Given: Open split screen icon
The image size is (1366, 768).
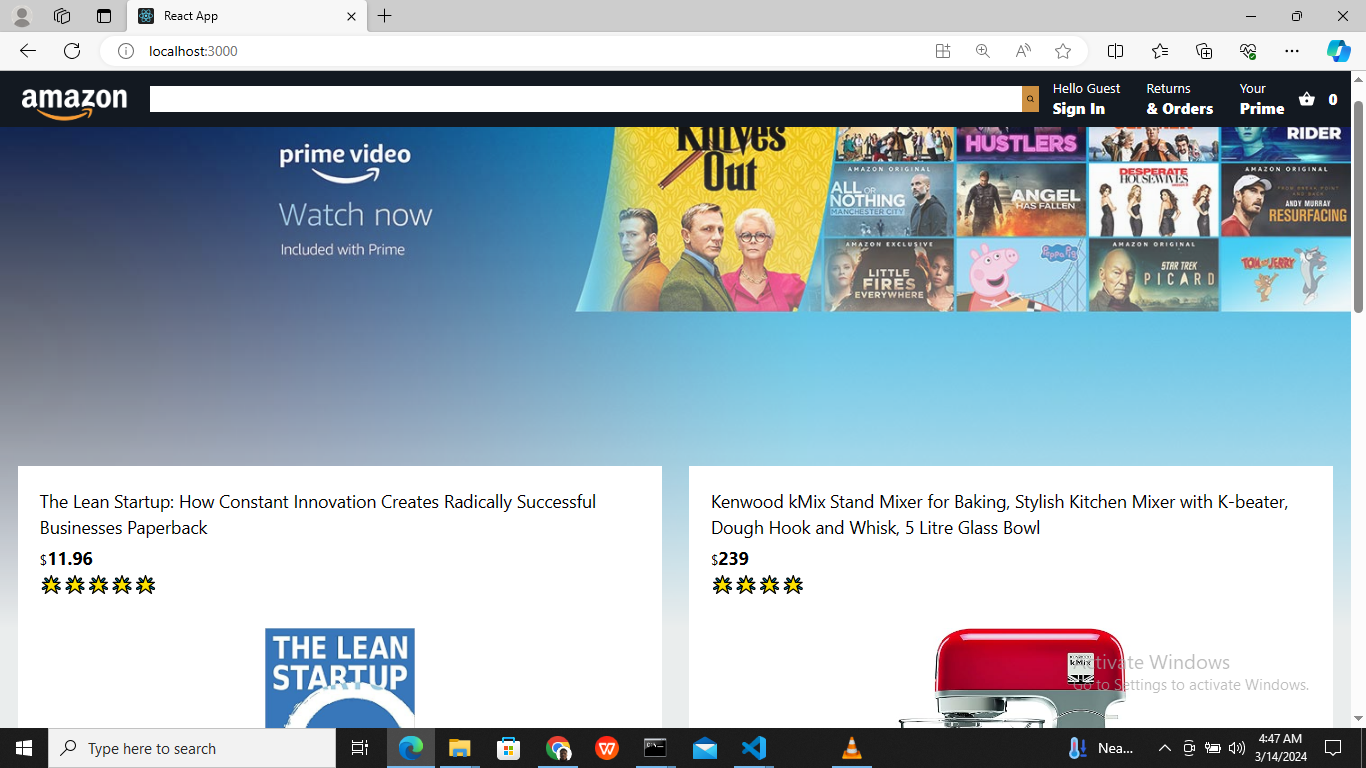Looking at the screenshot, I should (1116, 51).
